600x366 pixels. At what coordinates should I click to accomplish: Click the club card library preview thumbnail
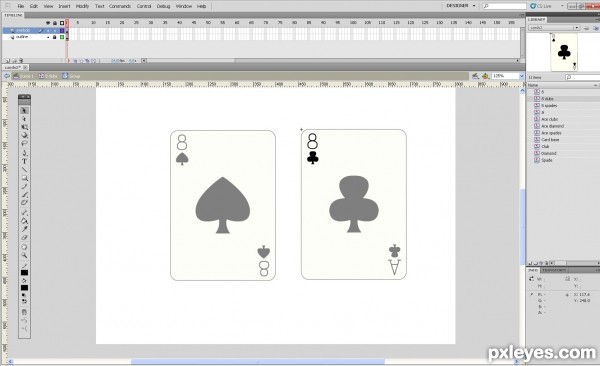pyautogui.click(x=564, y=52)
